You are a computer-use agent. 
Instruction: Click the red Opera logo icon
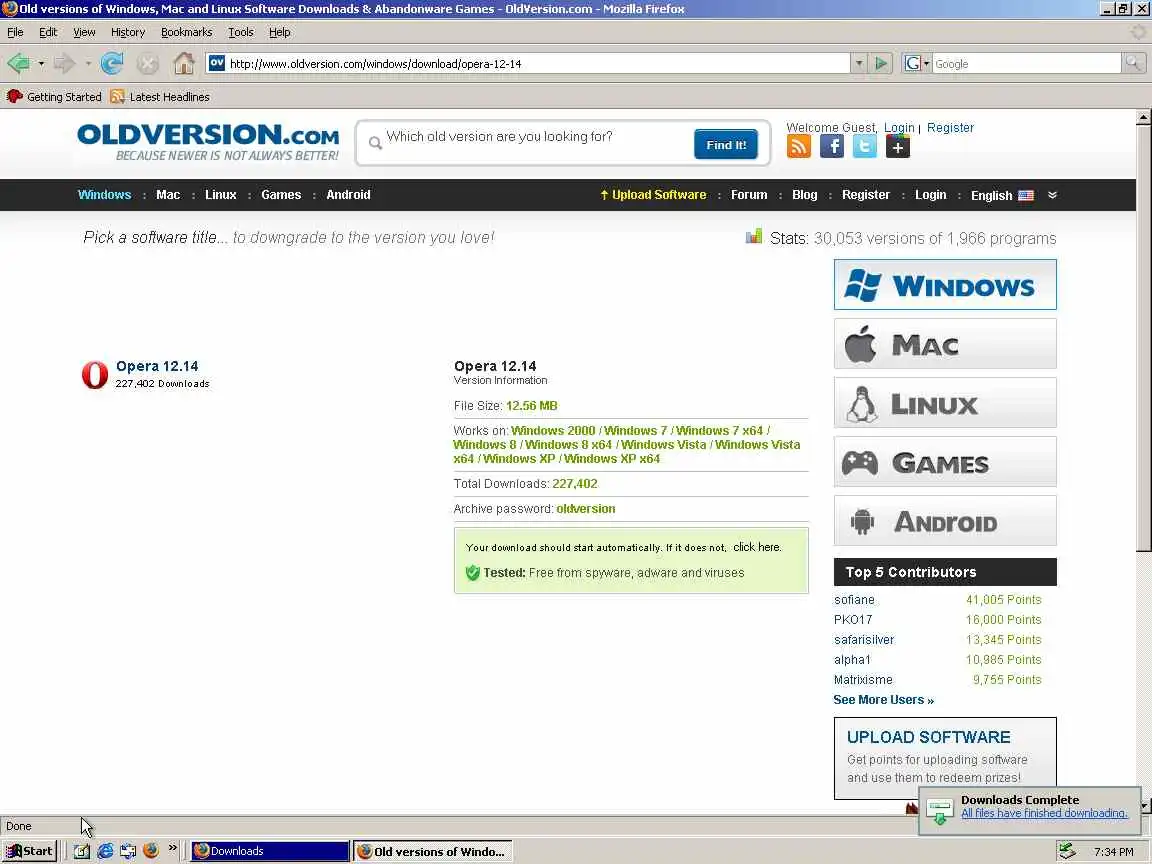[x=95, y=375]
